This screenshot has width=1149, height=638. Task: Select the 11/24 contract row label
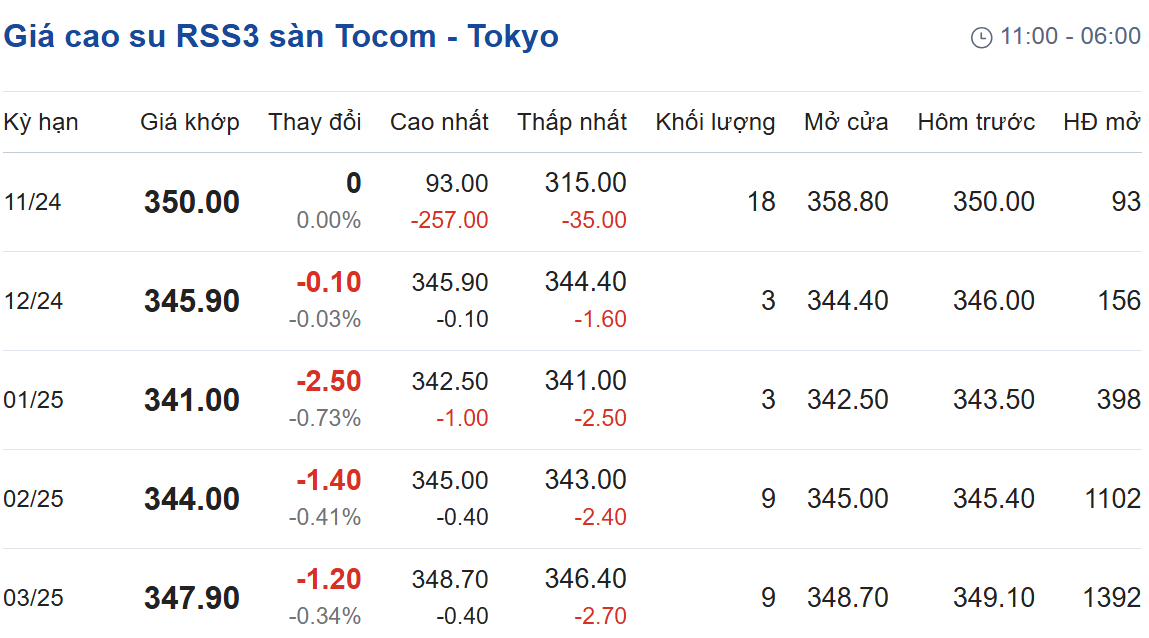click(32, 202)
